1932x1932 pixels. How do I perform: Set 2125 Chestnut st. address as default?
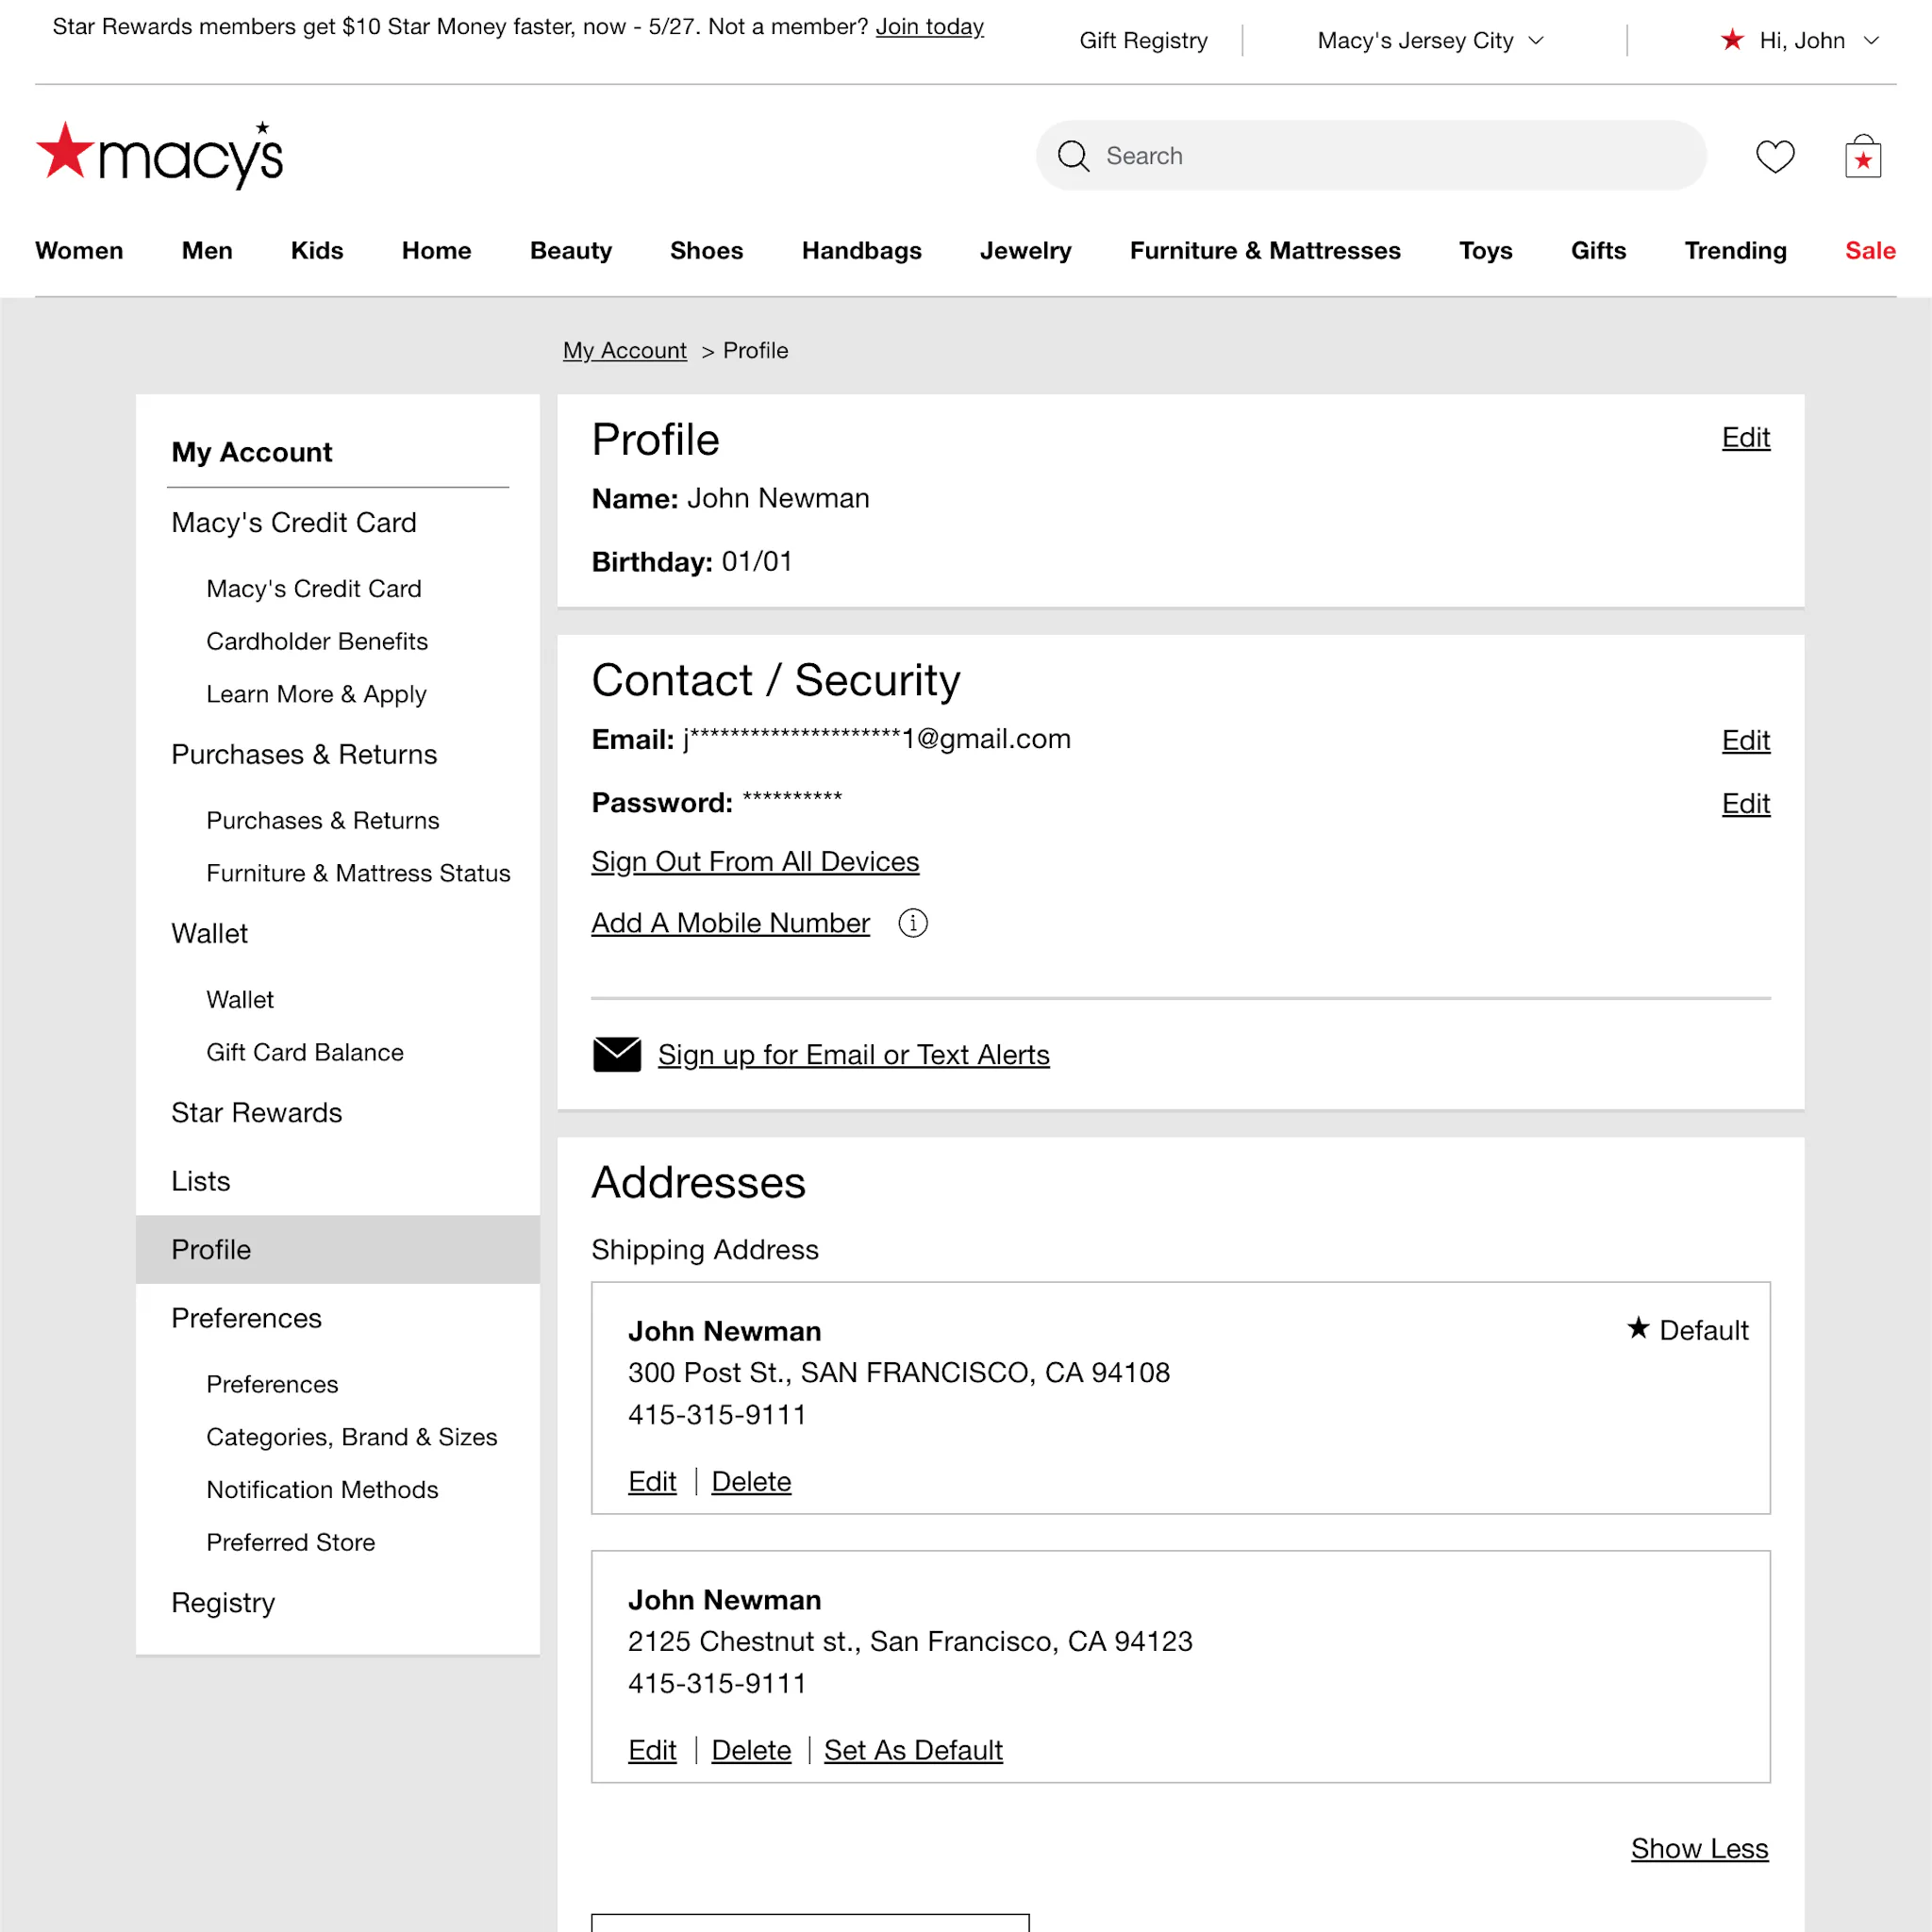[x=913, y=1750]
